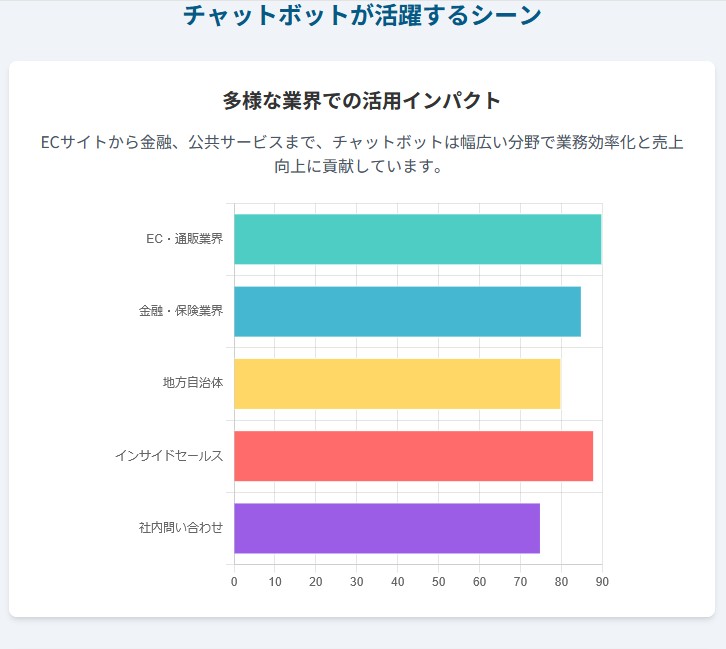This screenshot has width=726, height=649.
Task: Click the blue 金融・保険業界 bar
Action: click(407, 311)
